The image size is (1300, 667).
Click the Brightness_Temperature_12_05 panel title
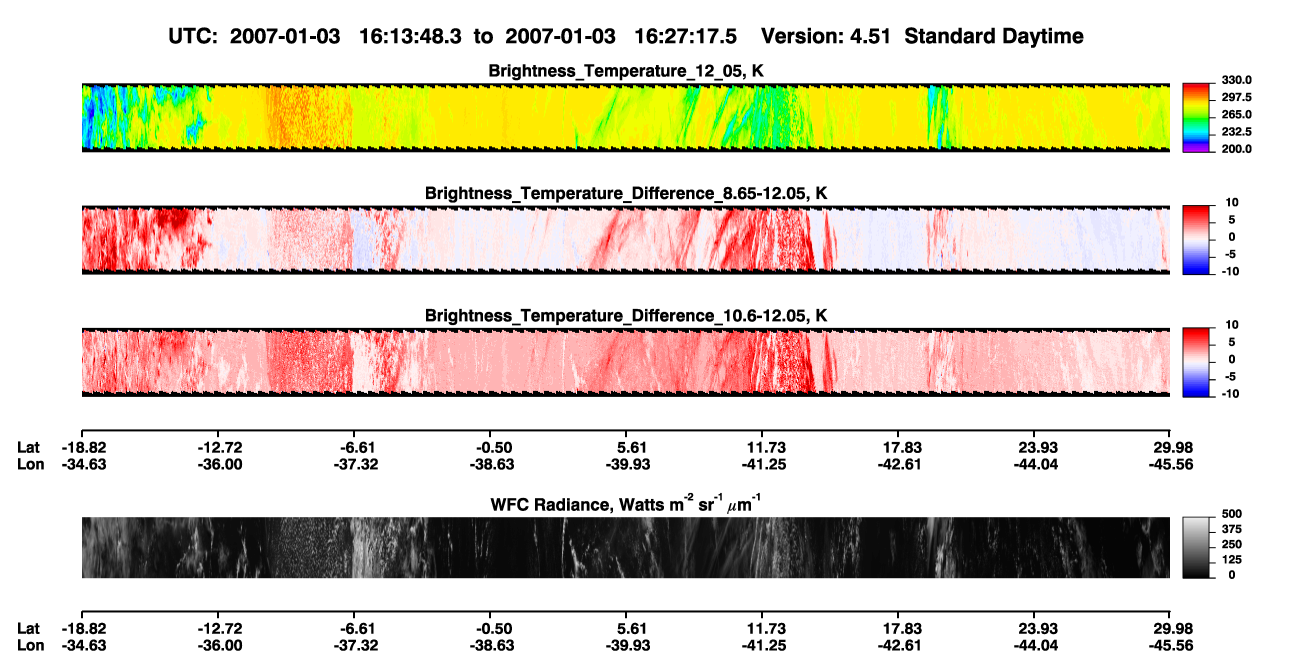point(626,71)
